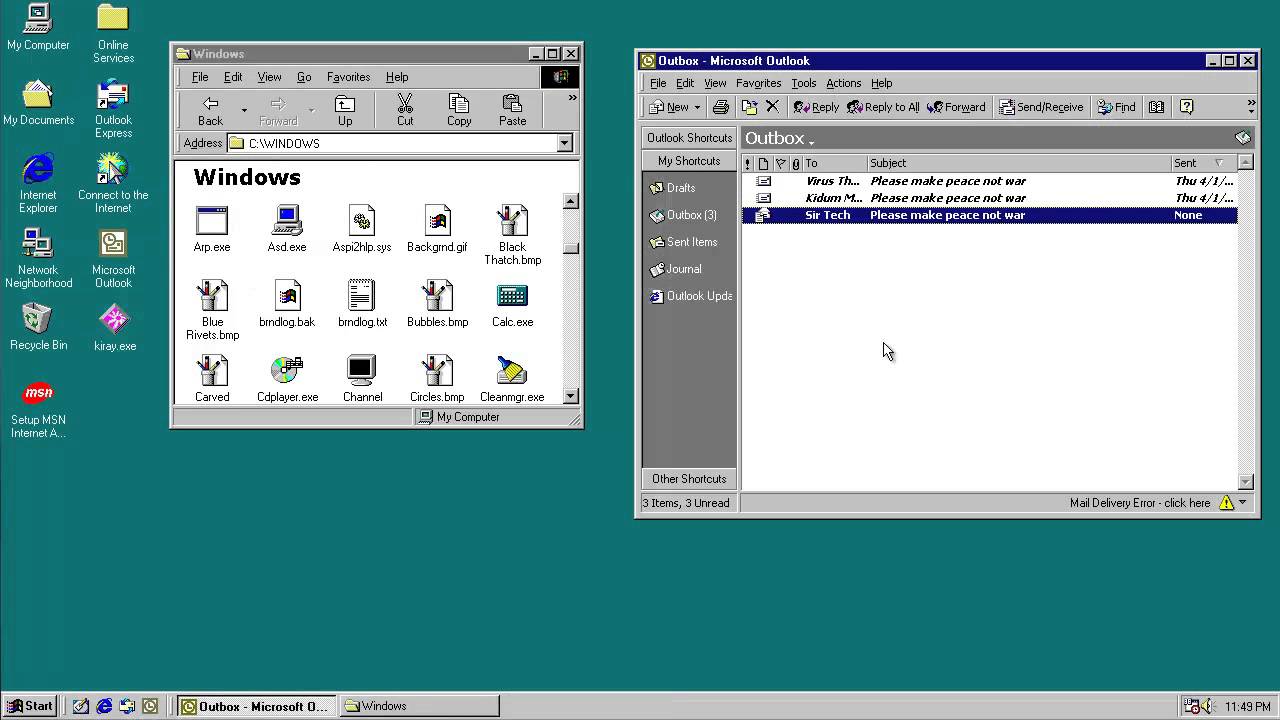
Task: Open the Outlook Update shortcut
Action: [x=690, y=296]
